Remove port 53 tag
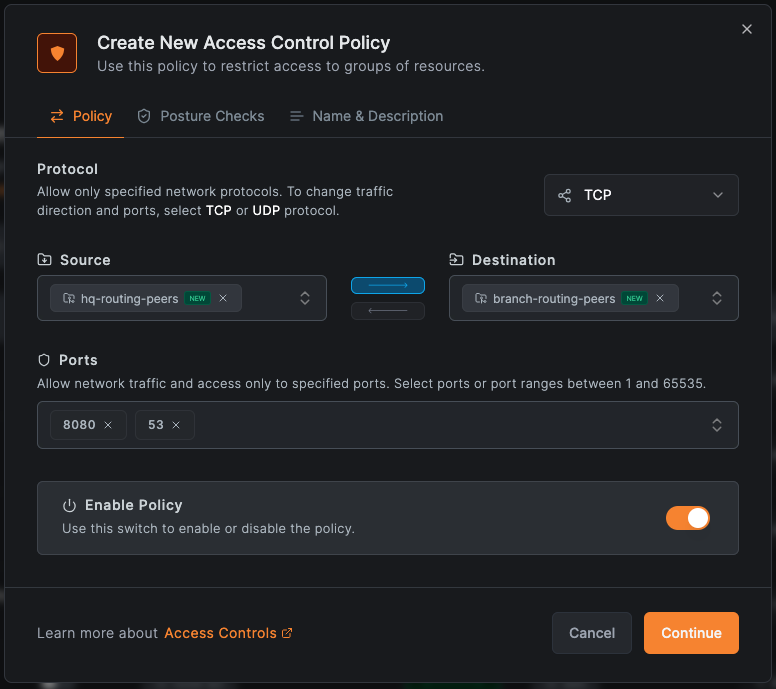 (x=176, y=425)
